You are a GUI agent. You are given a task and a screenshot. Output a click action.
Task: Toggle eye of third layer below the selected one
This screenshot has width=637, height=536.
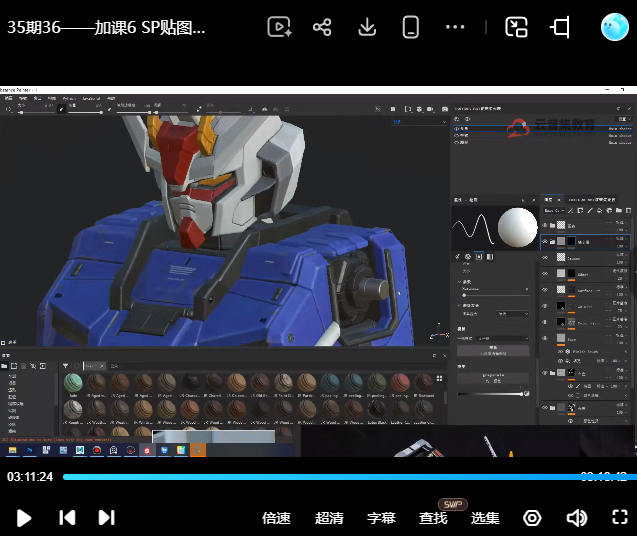(545, 290)
